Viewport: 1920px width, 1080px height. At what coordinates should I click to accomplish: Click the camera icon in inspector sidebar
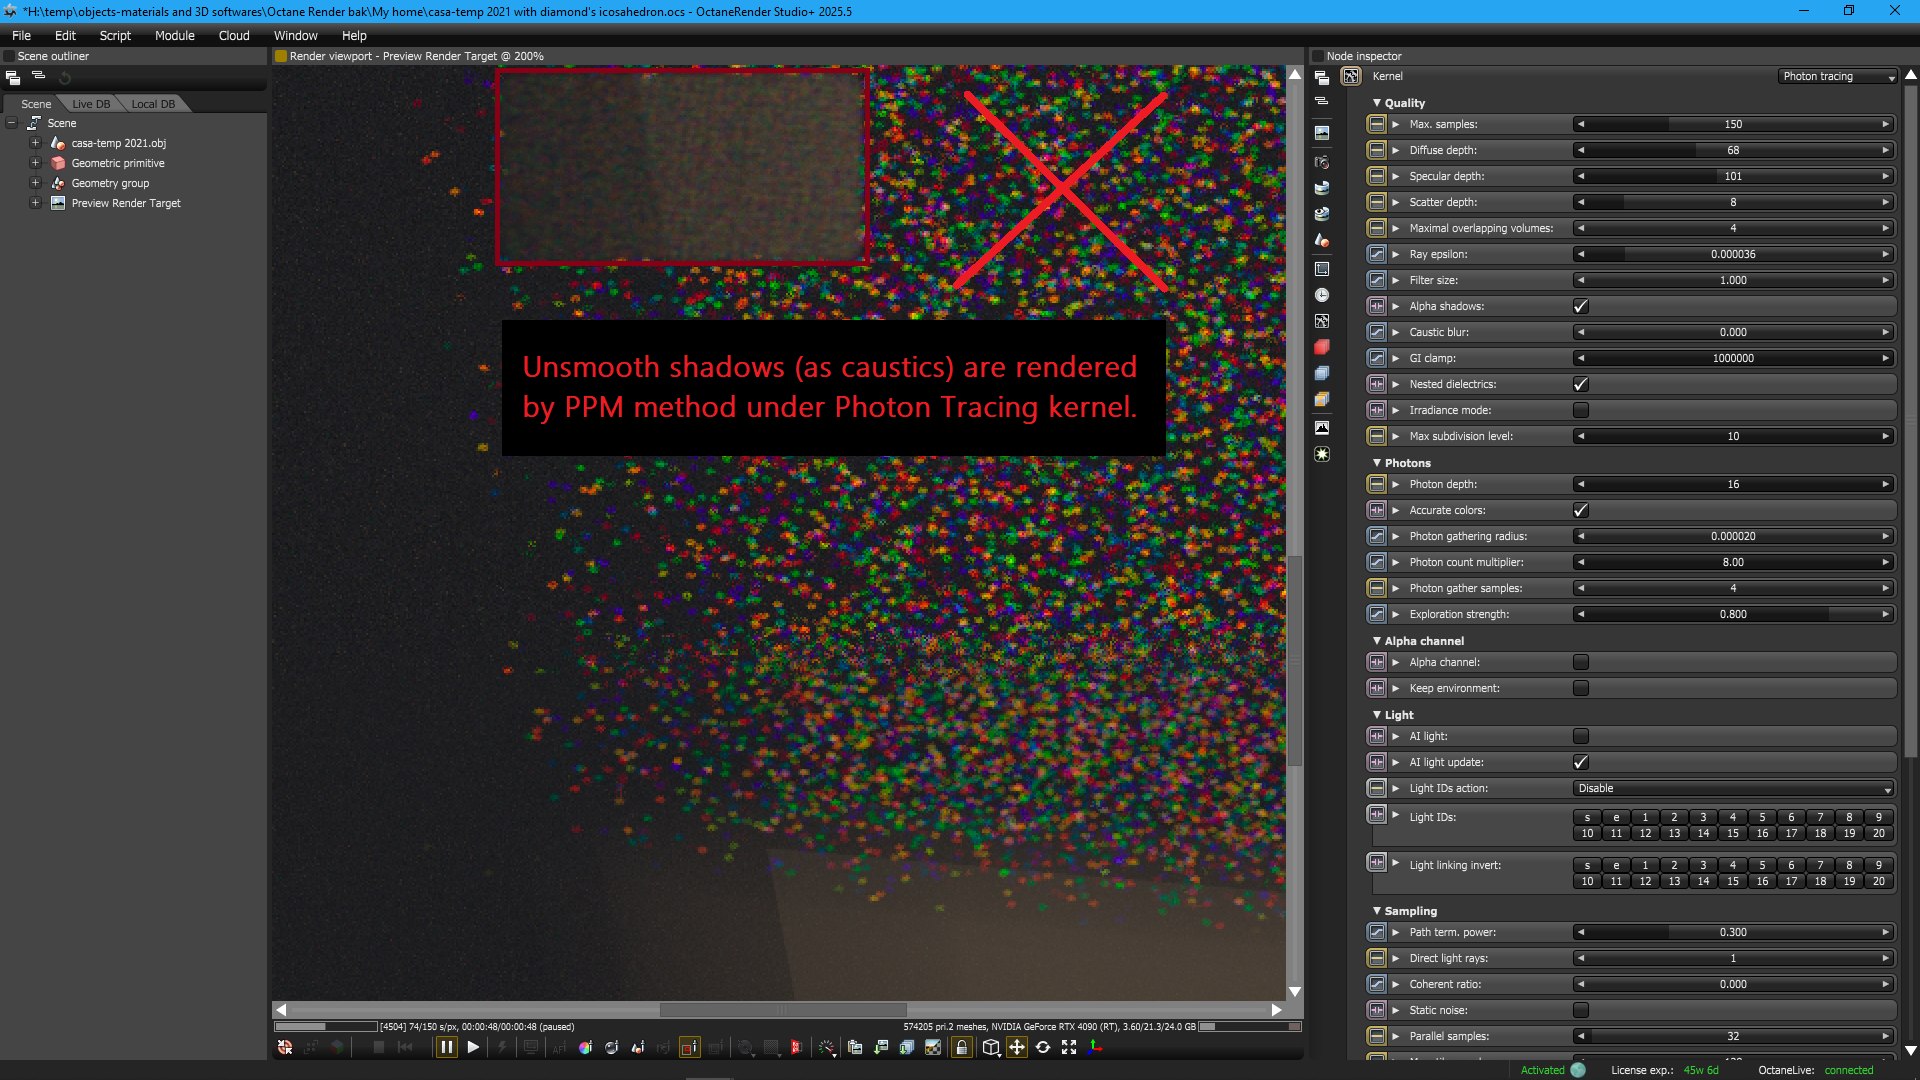1322,162
